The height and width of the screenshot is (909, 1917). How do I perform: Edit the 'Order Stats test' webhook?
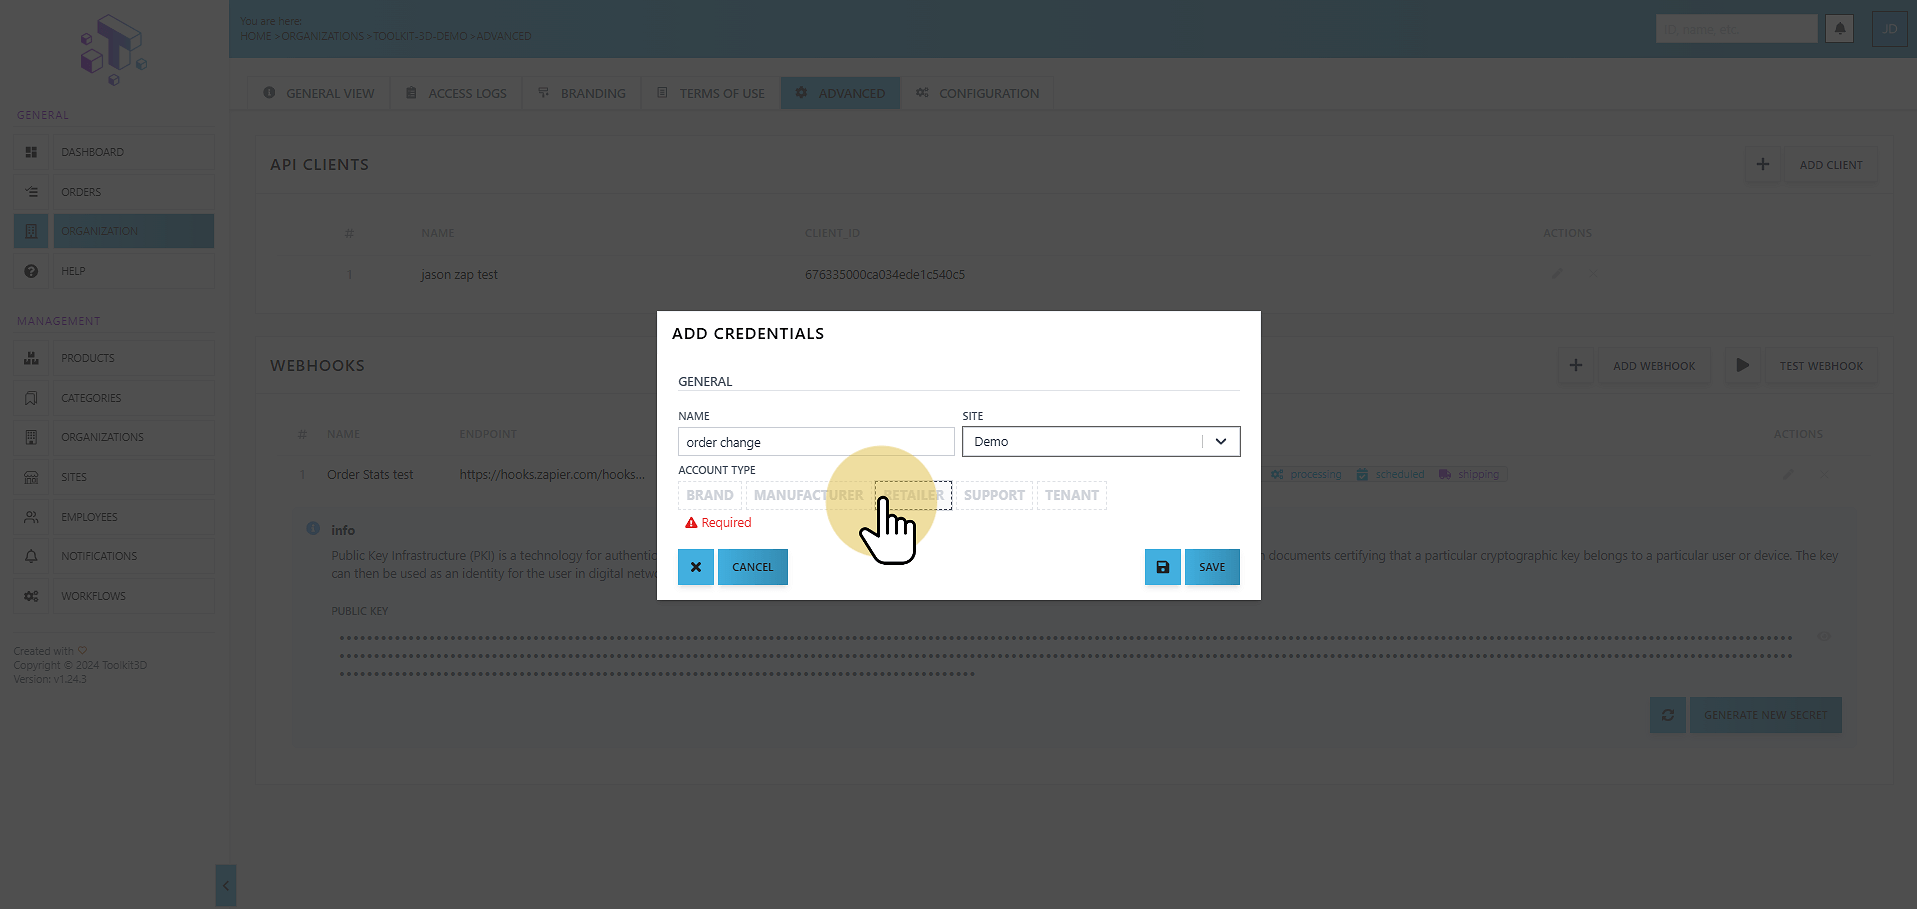(x=1788, y=474)
